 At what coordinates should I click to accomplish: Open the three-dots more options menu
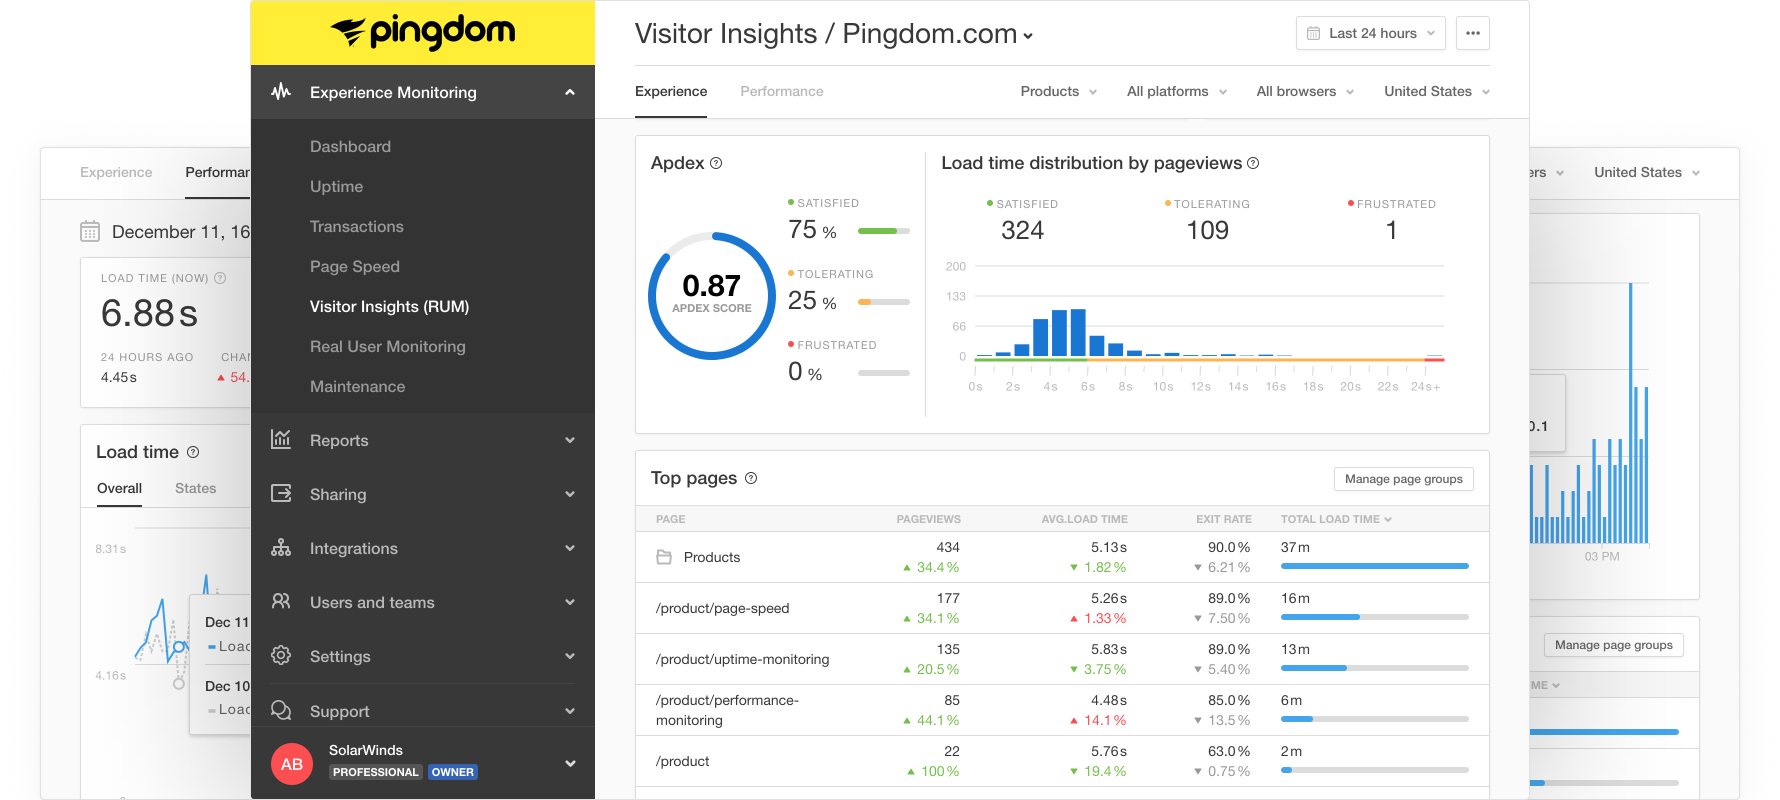click(x=1472, y=33)
